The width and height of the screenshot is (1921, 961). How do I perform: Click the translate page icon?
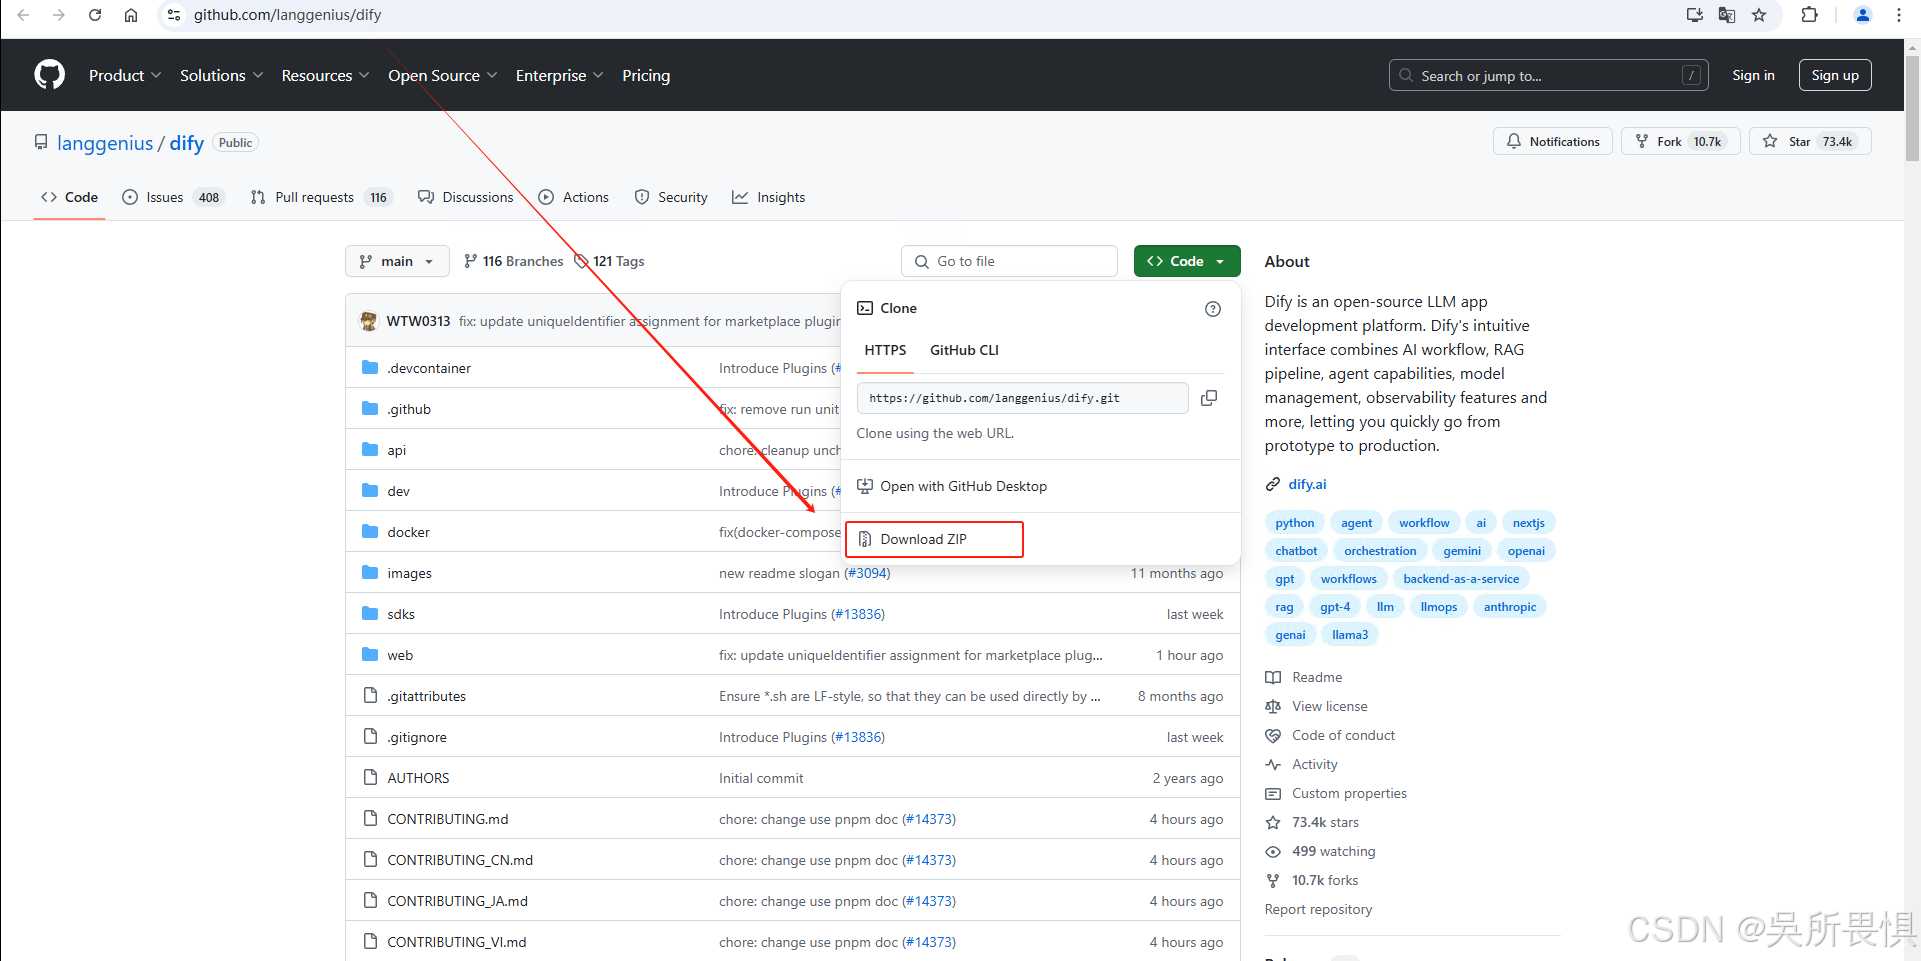pos(1727,15)
